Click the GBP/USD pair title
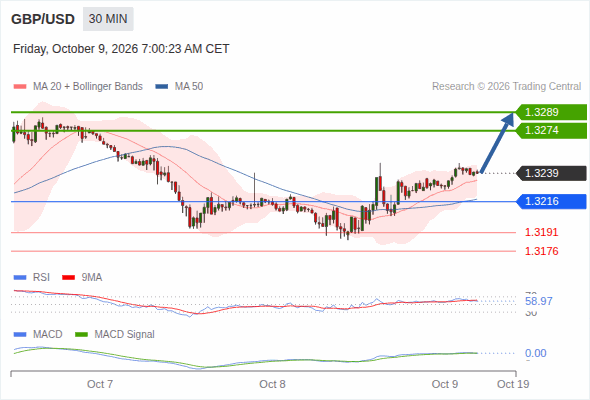The height and width of the screenshot is (400, 590). click(x=43, y=19)
